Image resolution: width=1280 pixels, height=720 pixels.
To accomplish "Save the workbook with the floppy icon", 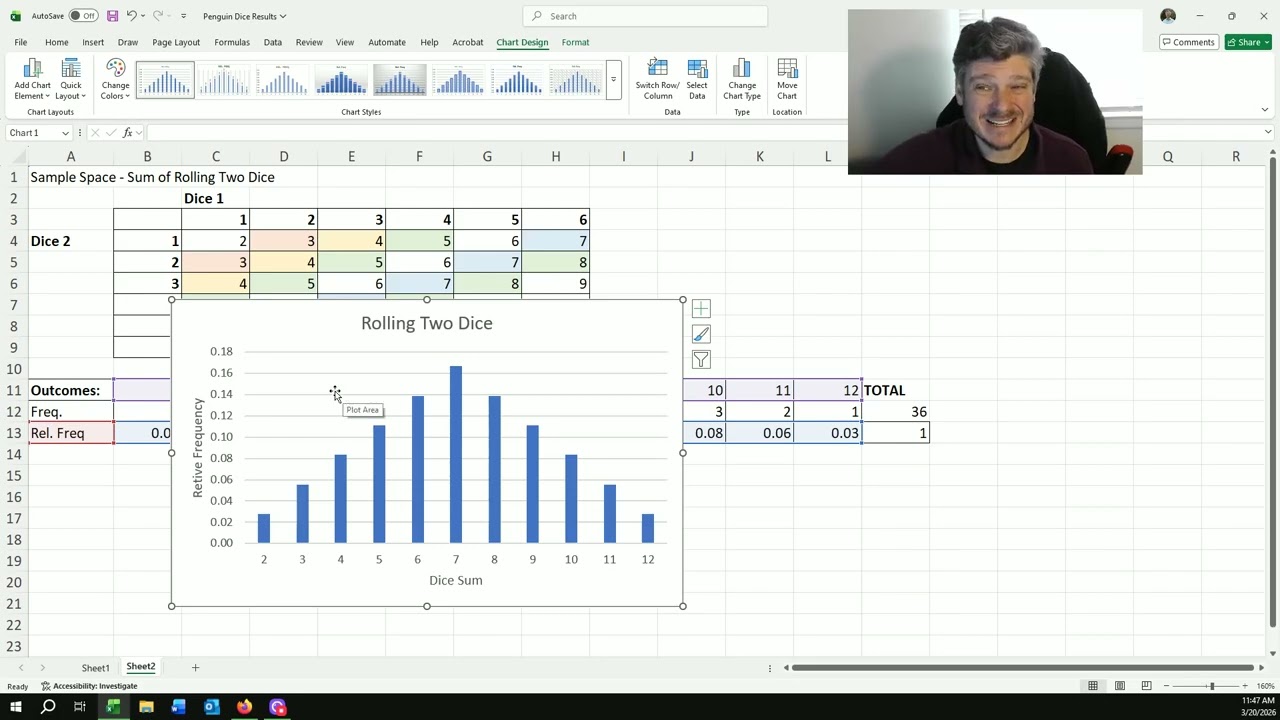I will 112,16.
